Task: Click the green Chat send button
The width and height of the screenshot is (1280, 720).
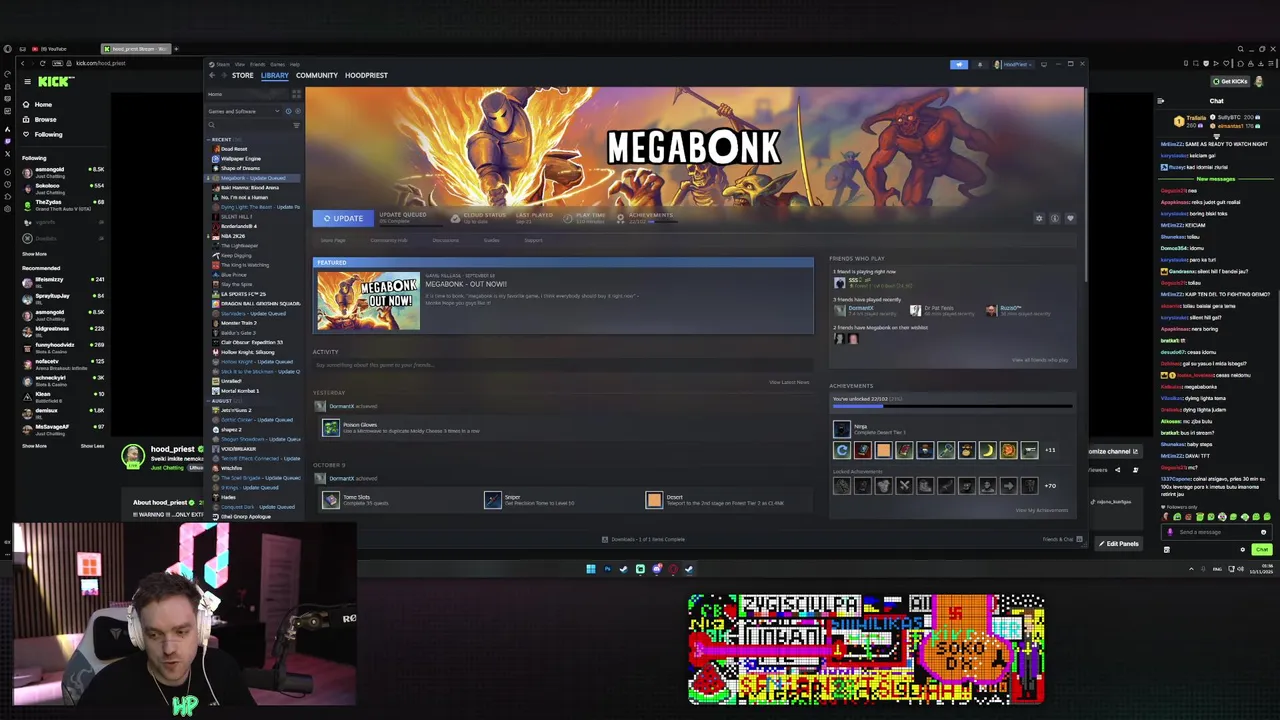Action: tap(1262, 549)
